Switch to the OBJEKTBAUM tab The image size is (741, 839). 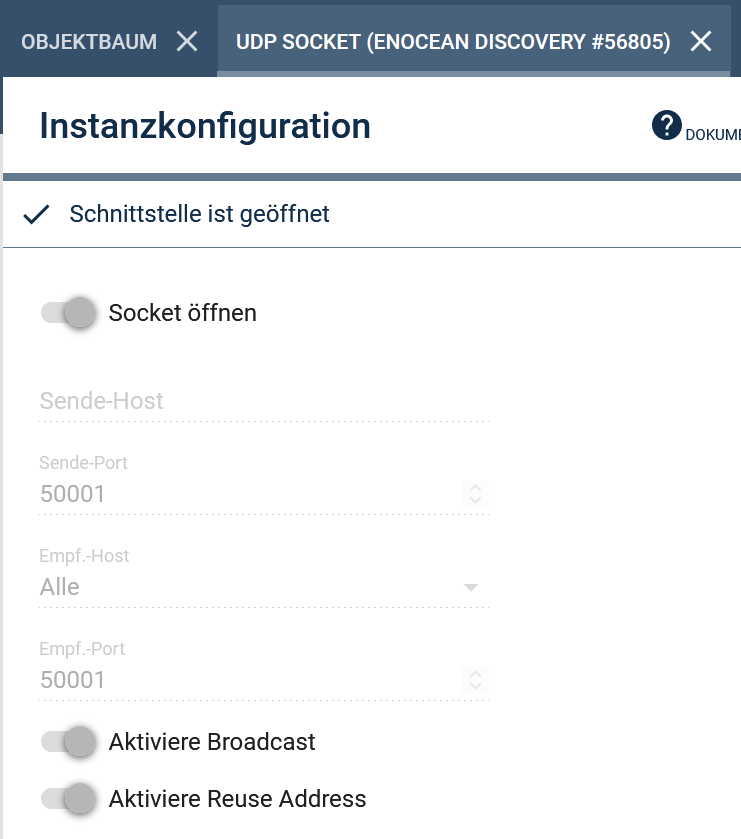coord(89,42)
